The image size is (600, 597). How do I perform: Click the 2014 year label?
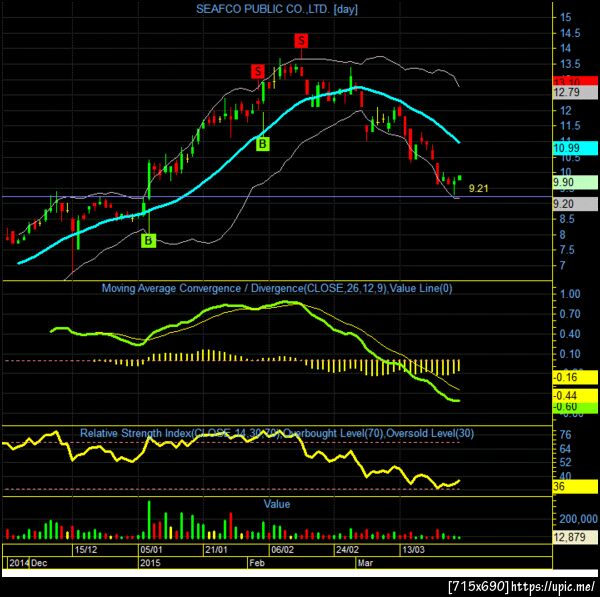tap(19, 563)
